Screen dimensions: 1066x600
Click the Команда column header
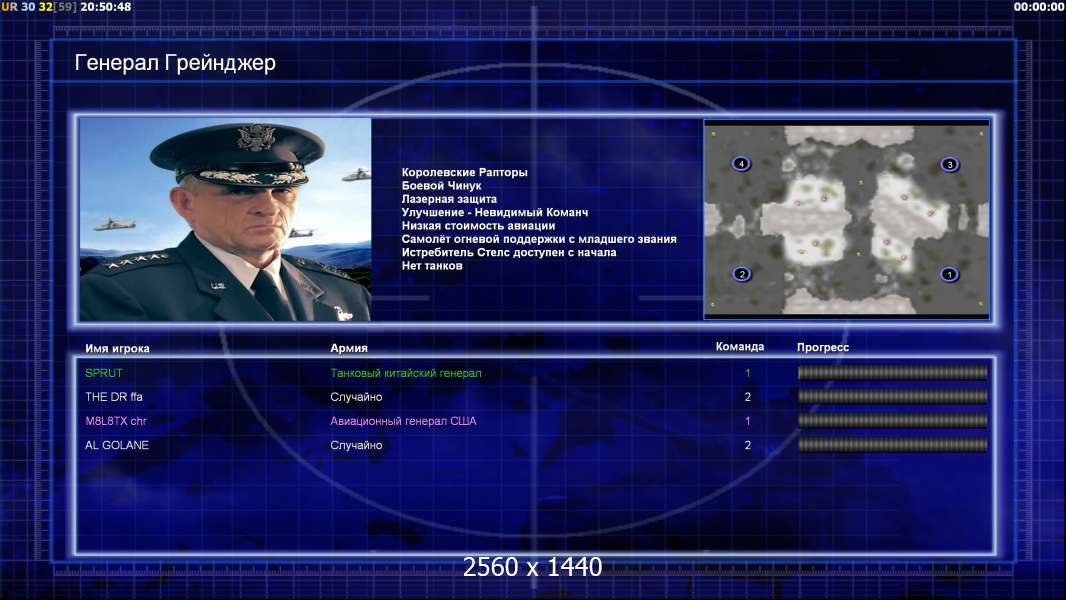740,347
